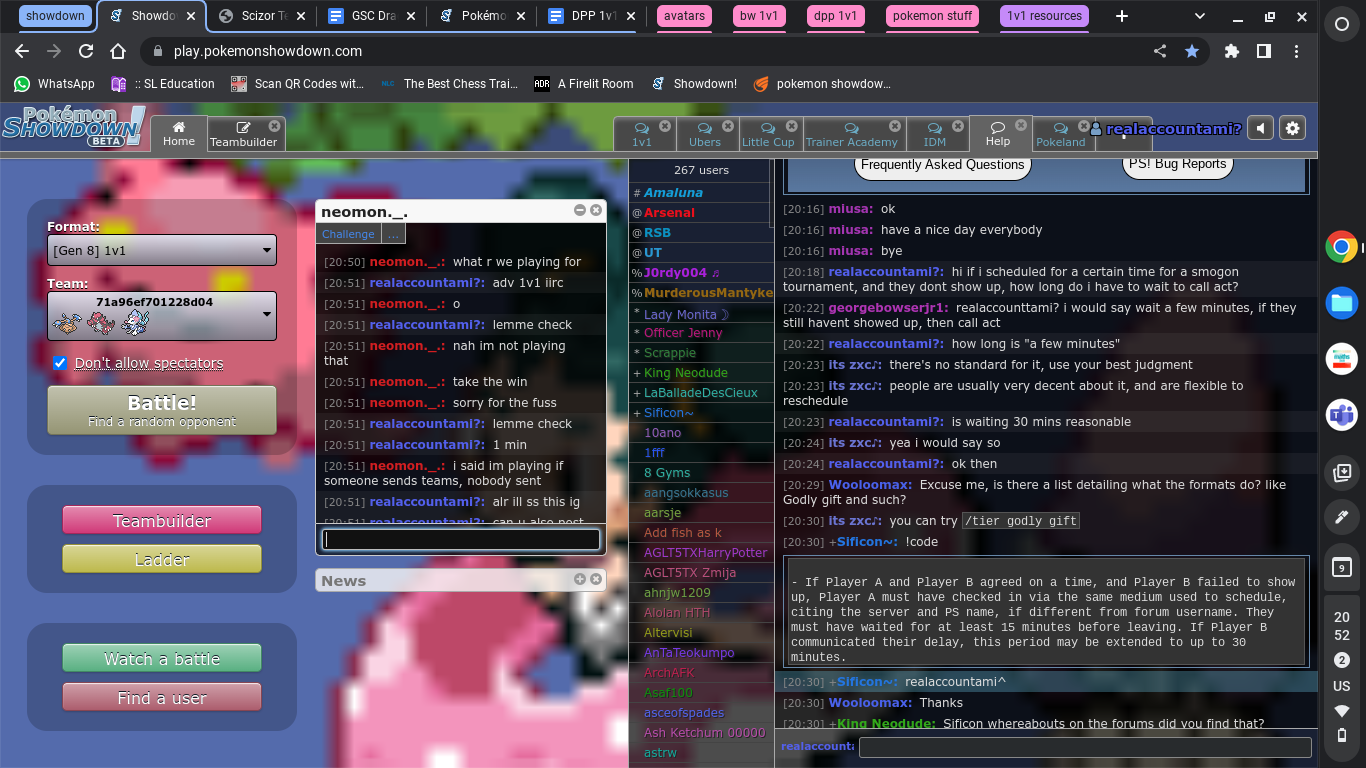Open the Ladder button
The height and width of the screenshot is (768, 1366).
[162, 559]
